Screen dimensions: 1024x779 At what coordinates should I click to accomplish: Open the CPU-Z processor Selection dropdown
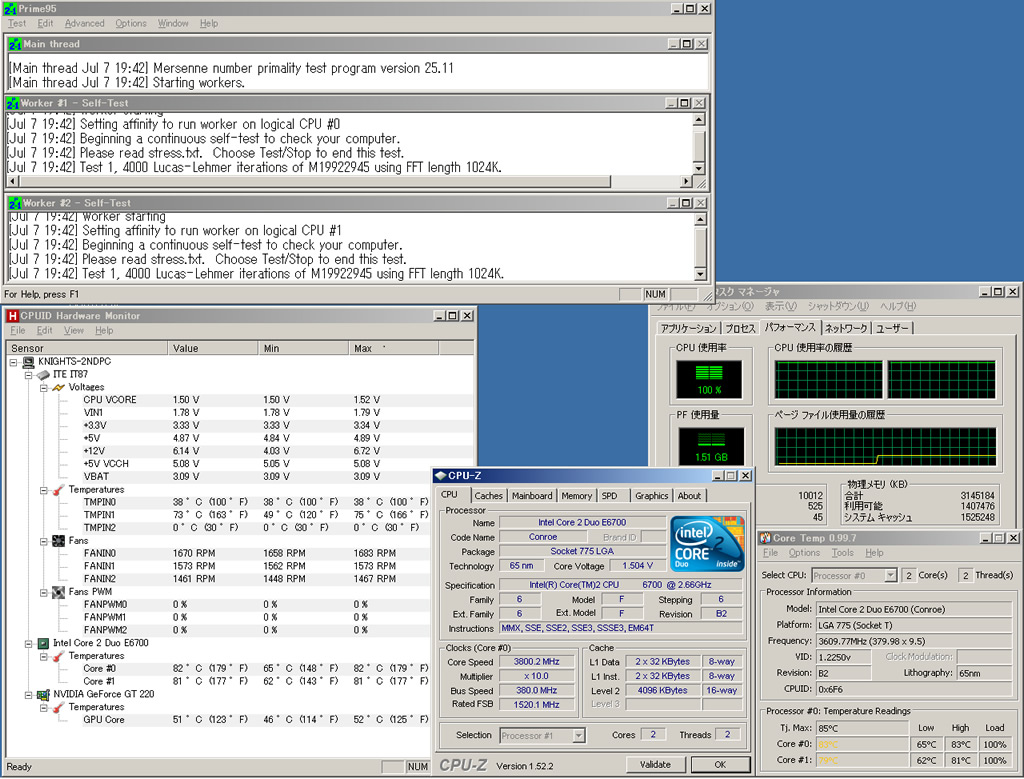[579, 736]
